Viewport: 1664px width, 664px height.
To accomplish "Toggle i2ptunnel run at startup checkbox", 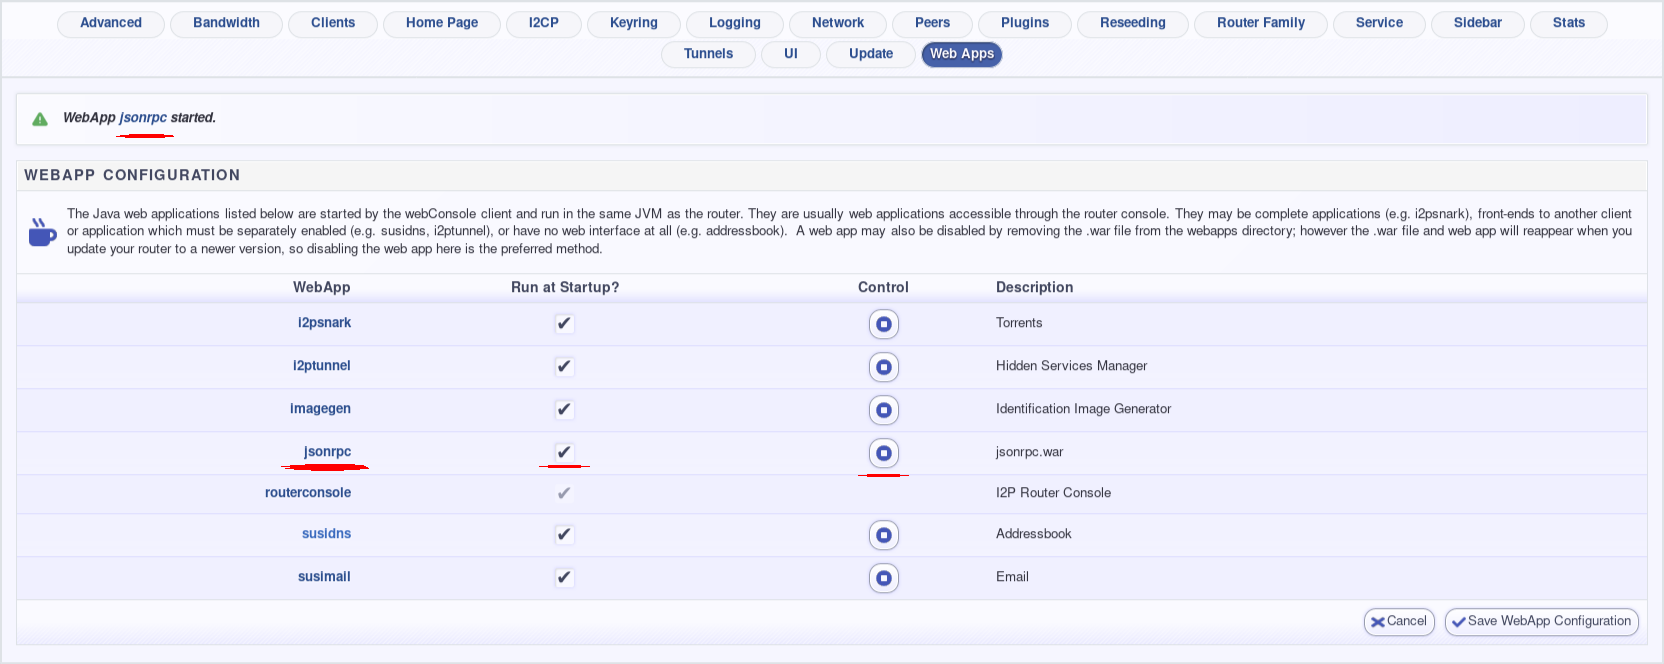I will 564,366.
